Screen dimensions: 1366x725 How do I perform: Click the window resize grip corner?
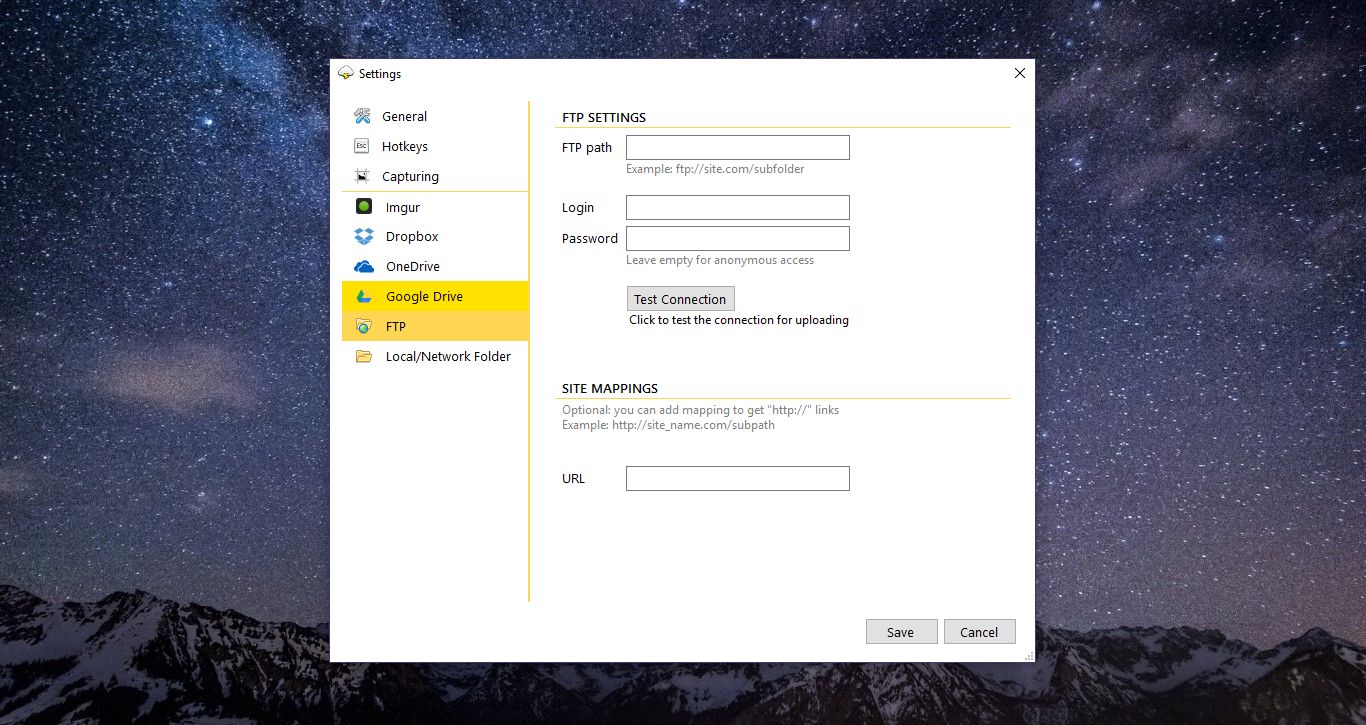pos(1029,656)
